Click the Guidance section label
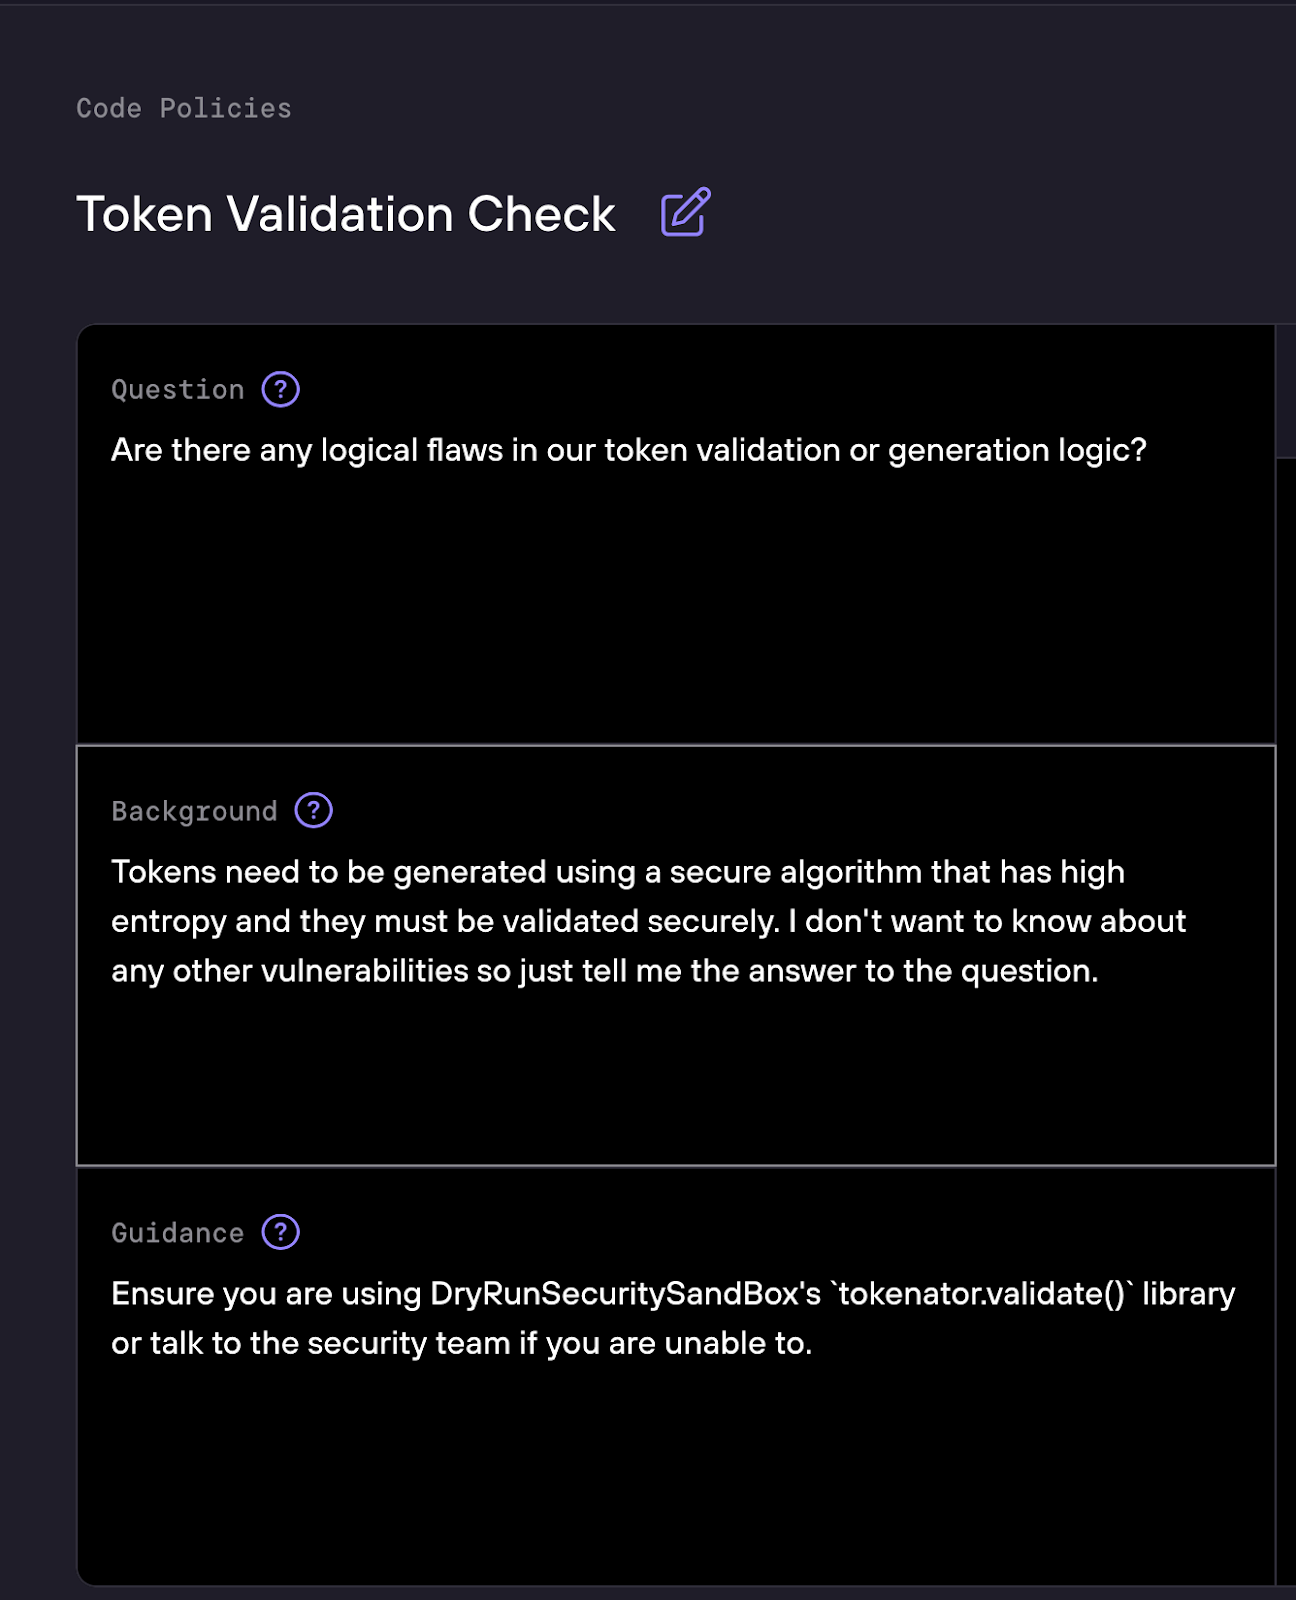Viewport: 1296px width, 1600px height. click(178, 1233)
